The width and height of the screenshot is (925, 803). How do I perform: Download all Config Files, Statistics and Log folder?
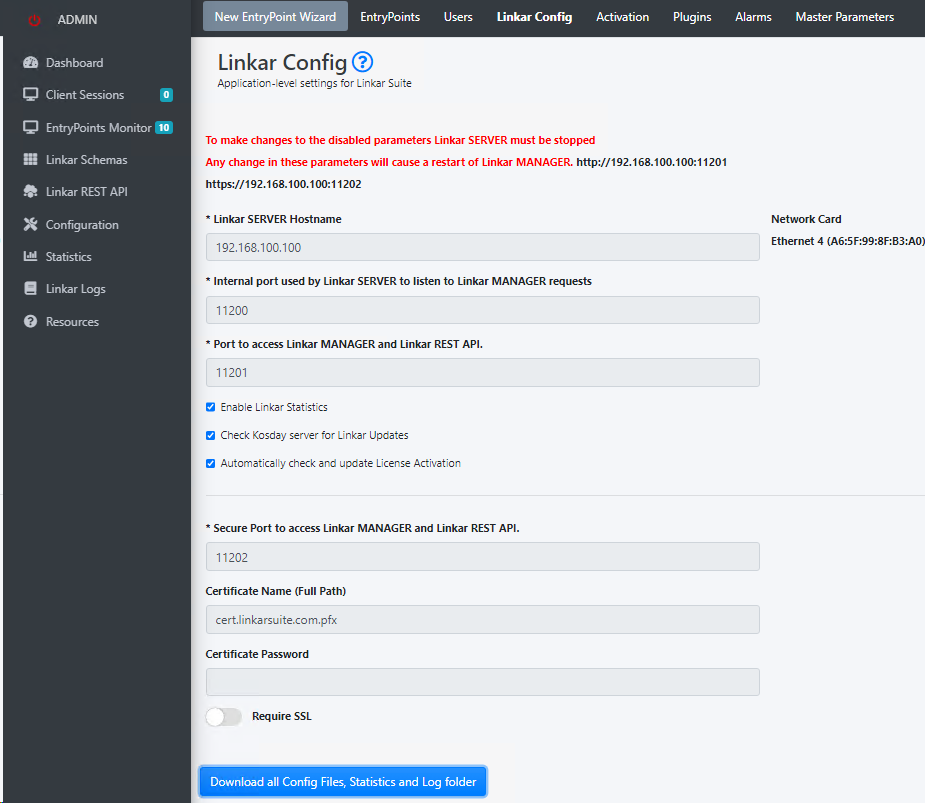[343, 782]
